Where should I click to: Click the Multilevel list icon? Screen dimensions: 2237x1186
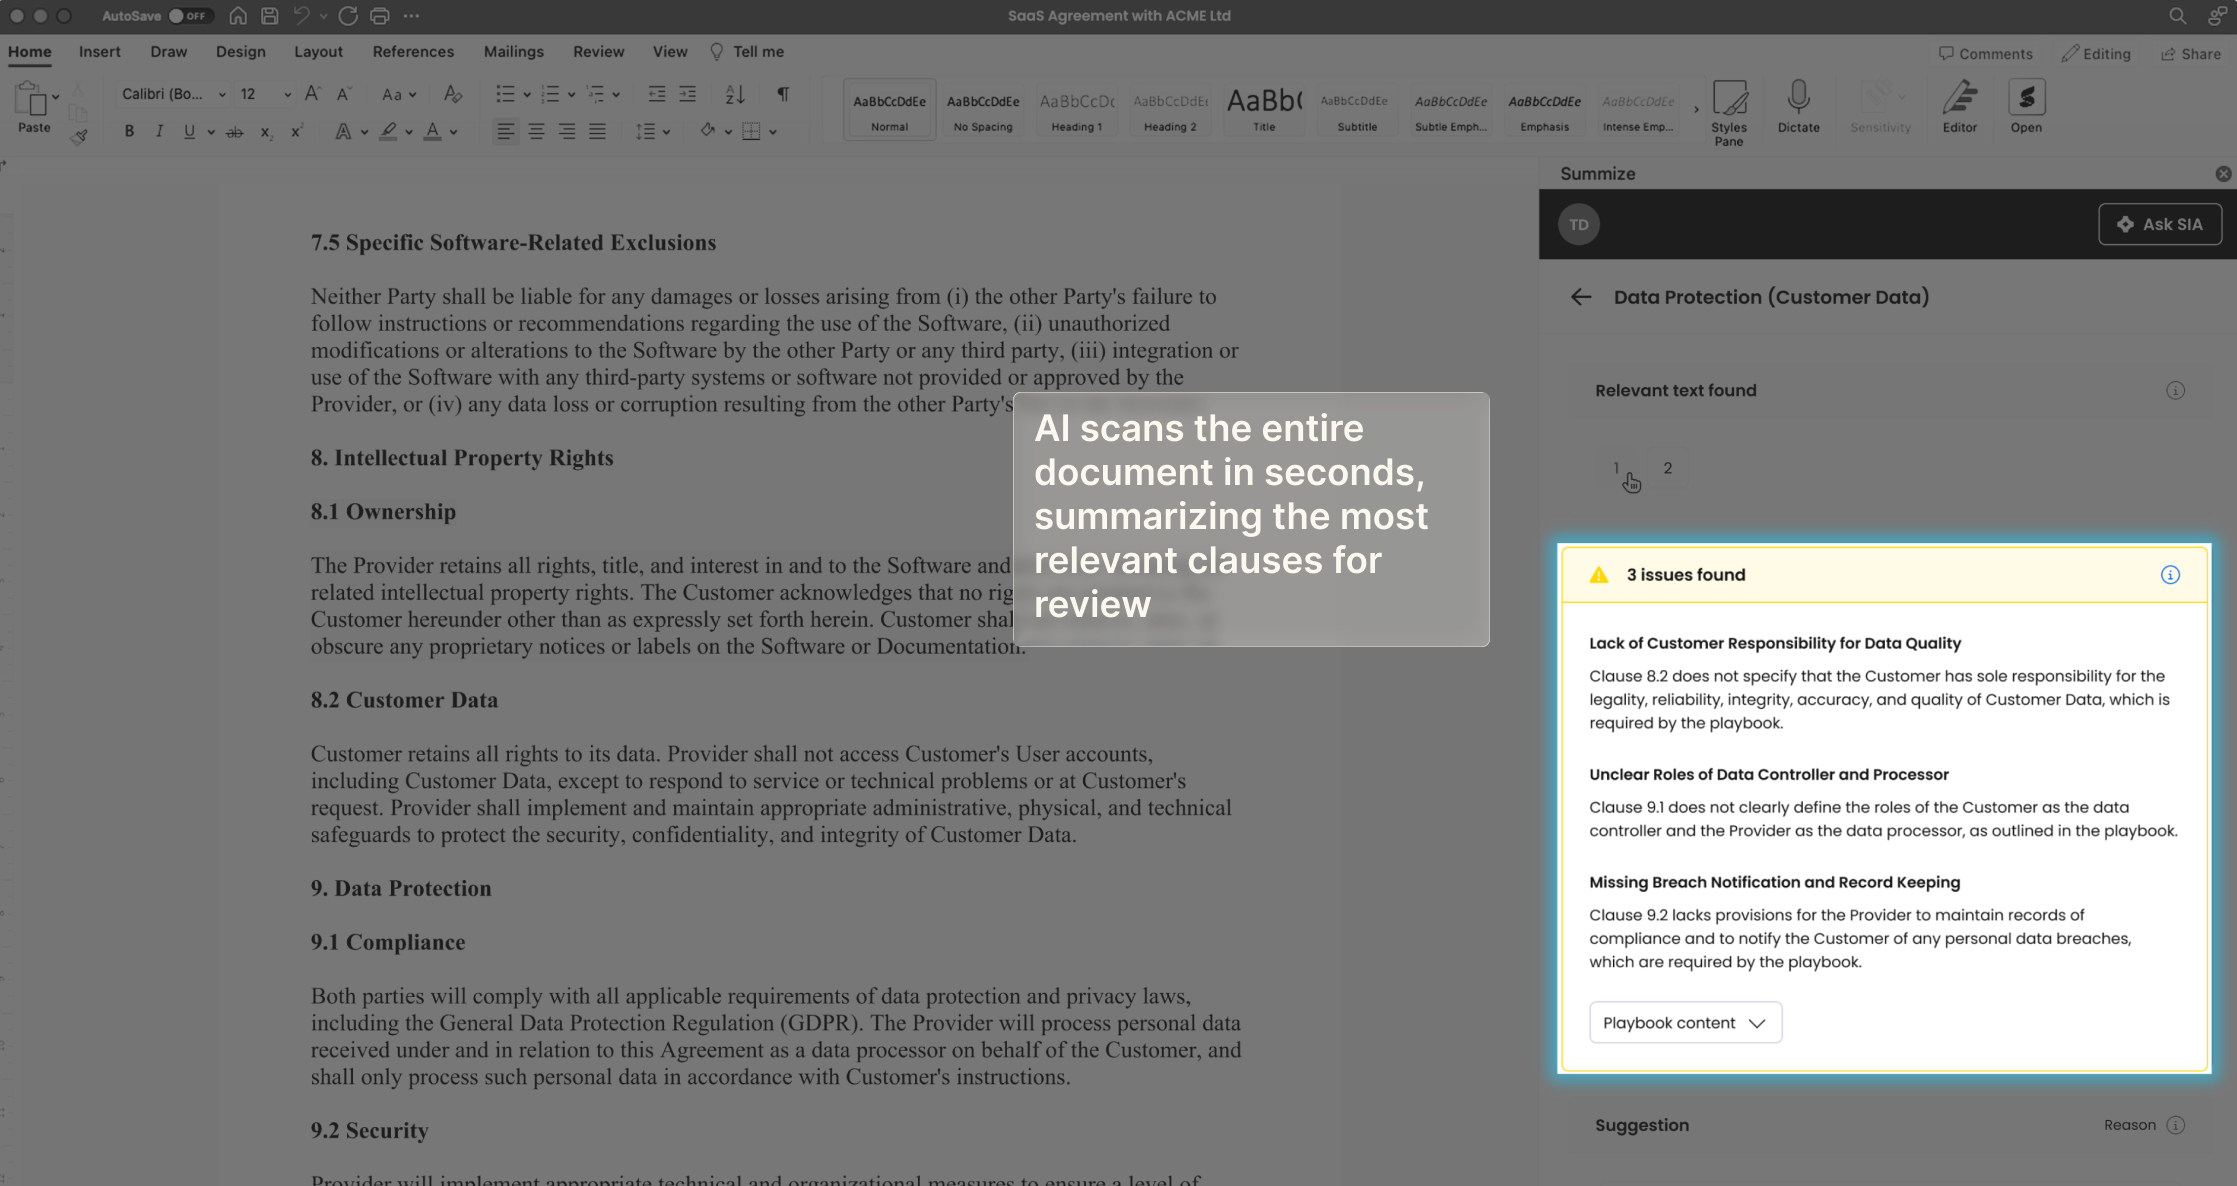click(x=595, y=94)
